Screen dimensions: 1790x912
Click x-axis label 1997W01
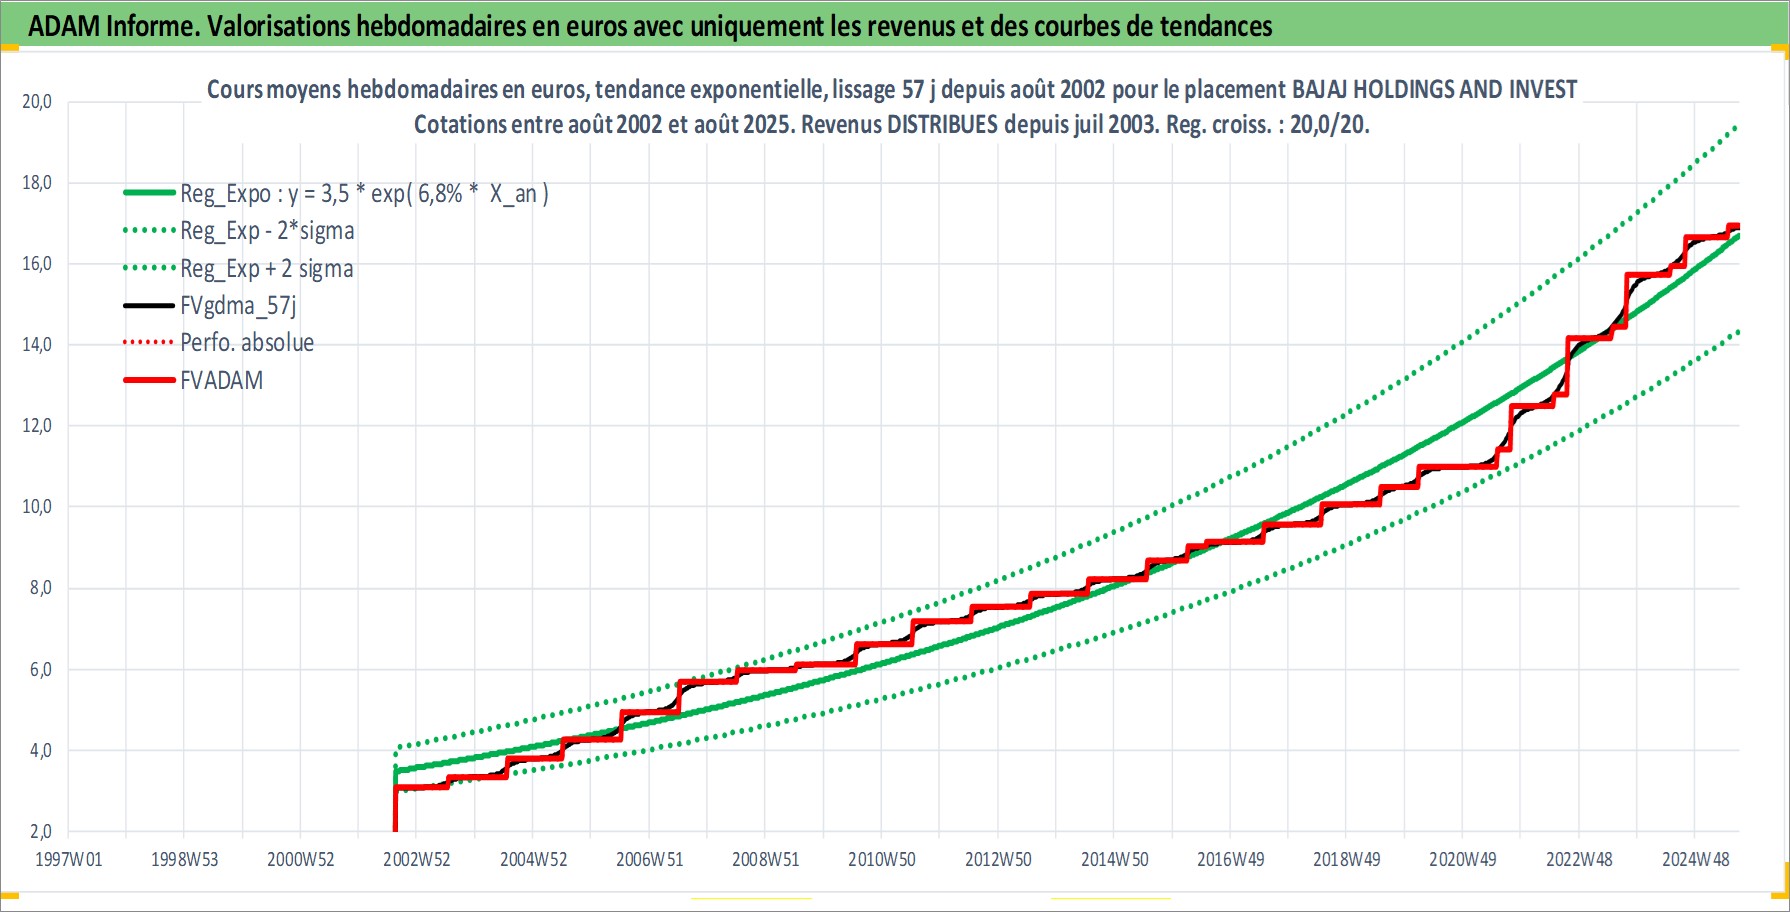pyautogui.click(x=69, y=860)
